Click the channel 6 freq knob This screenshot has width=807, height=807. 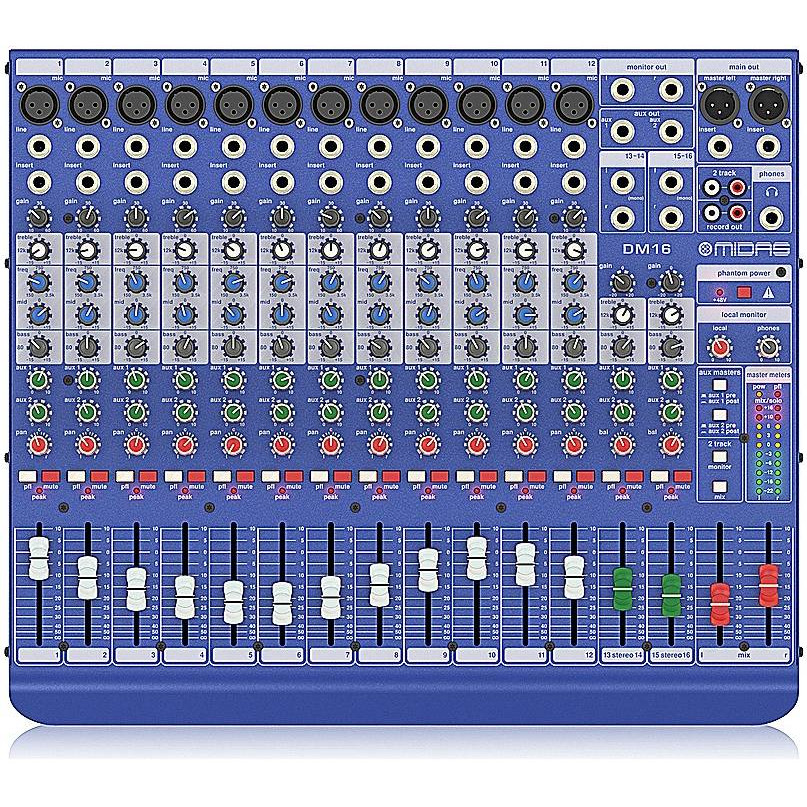click(282, 283)
